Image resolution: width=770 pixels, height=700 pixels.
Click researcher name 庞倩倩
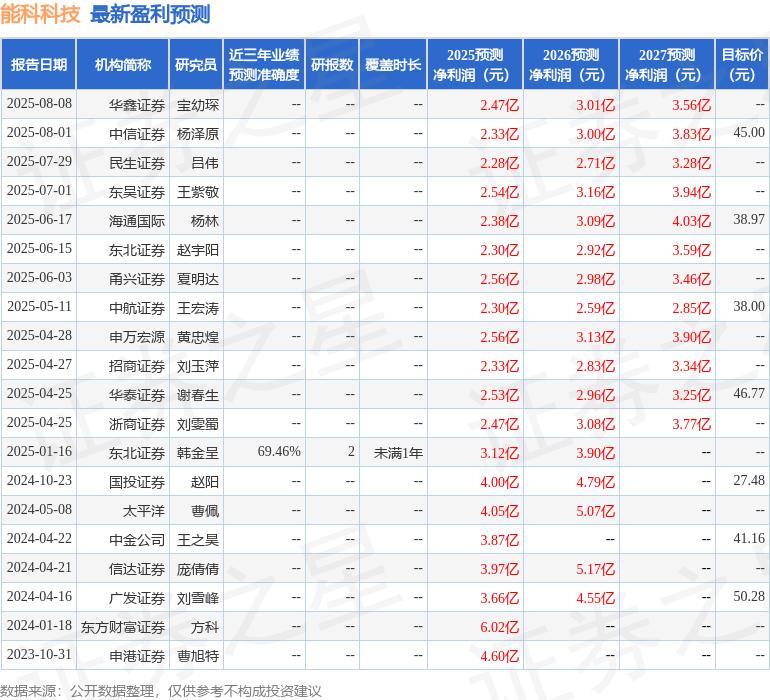point(197,569)
